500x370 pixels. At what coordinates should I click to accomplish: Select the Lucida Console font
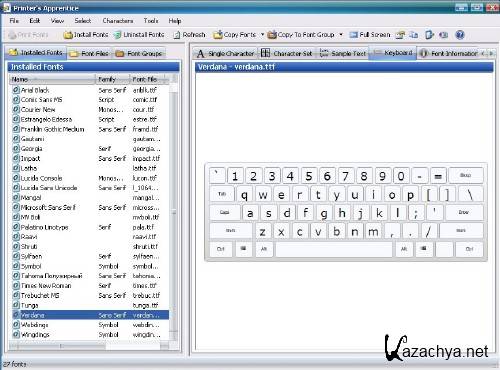[x=90, y=178]
